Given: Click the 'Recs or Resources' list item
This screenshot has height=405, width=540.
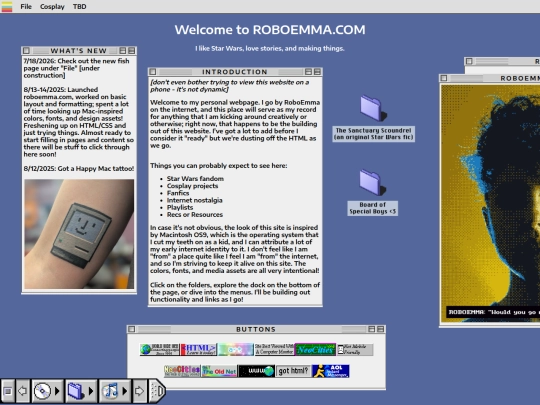Looking at the screenshot, I should tap(195, 215).
